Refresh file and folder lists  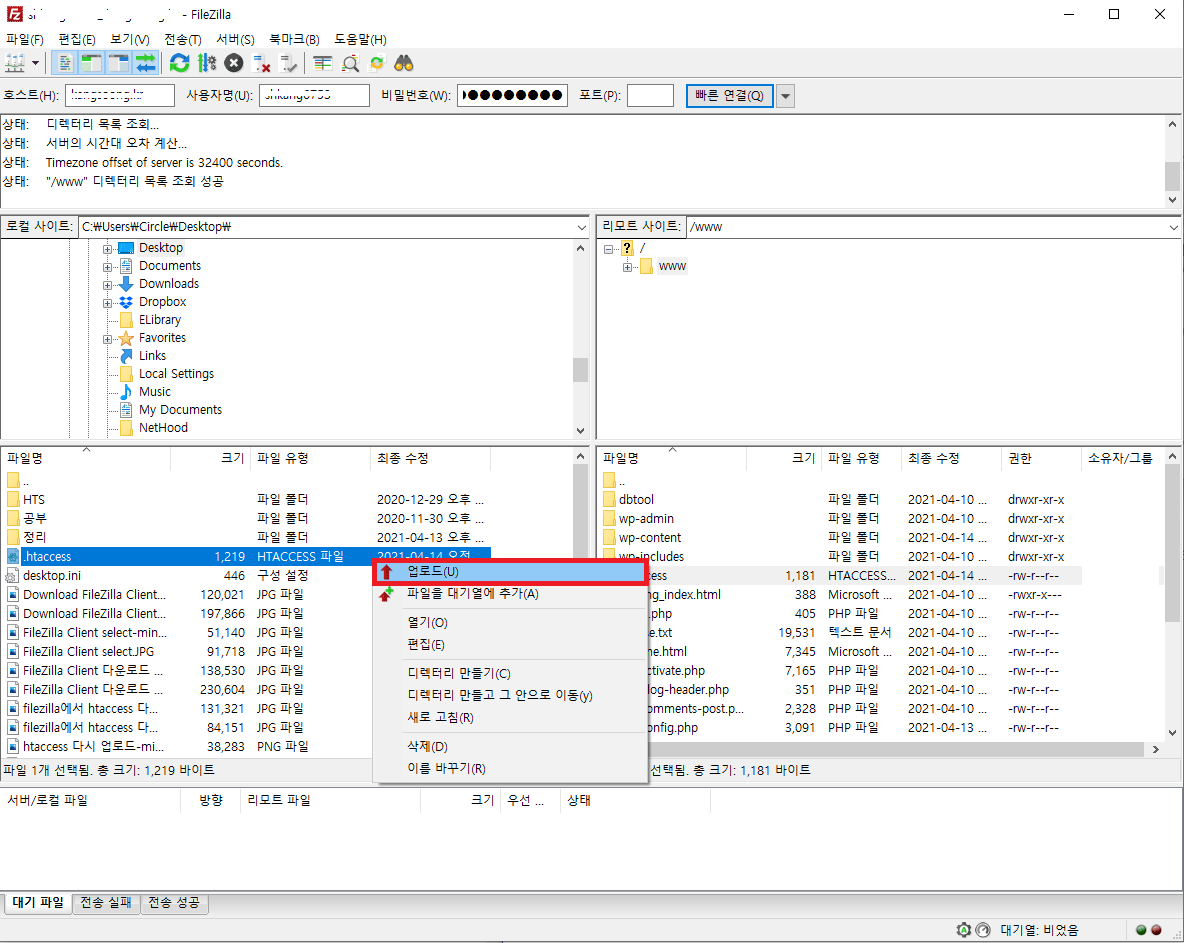180,63
